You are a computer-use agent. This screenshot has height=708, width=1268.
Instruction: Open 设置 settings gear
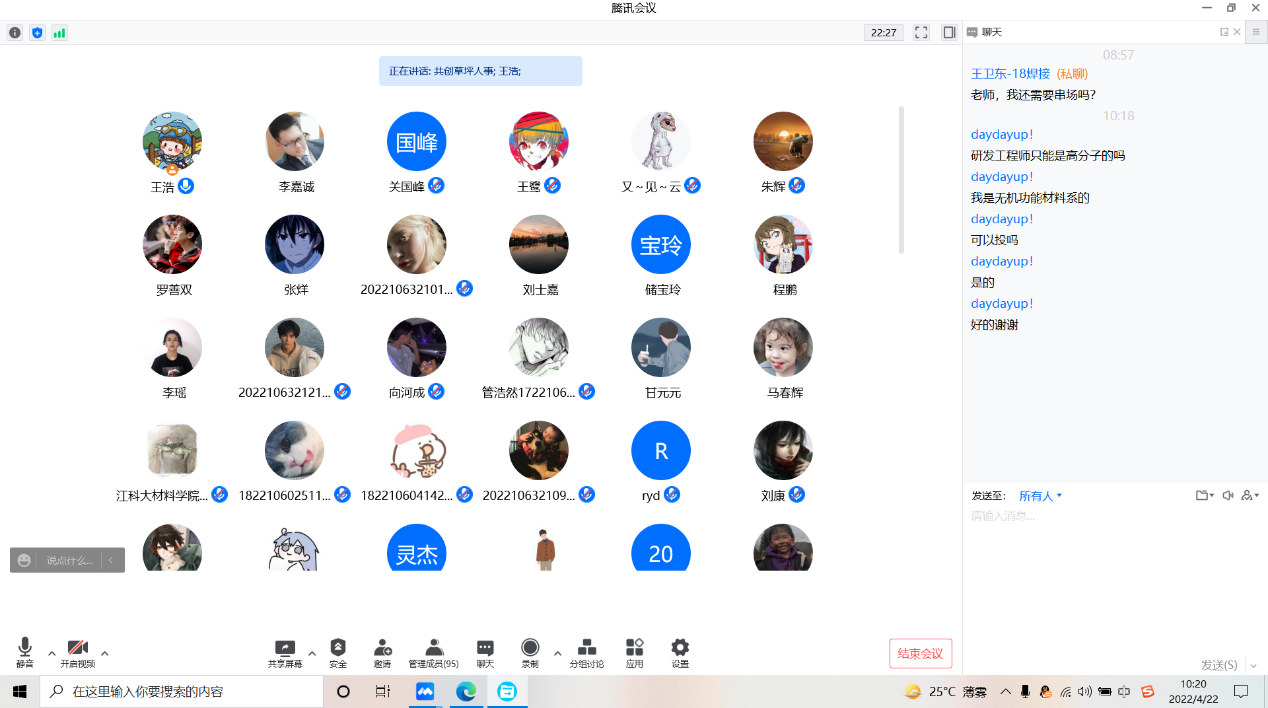tap(680, 652)
